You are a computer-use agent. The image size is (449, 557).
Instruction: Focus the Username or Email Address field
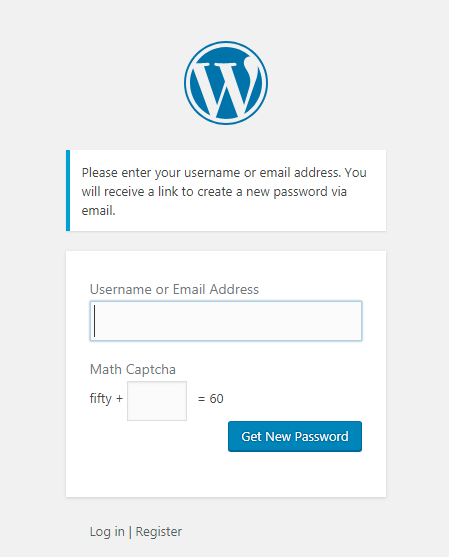[226, 321]
